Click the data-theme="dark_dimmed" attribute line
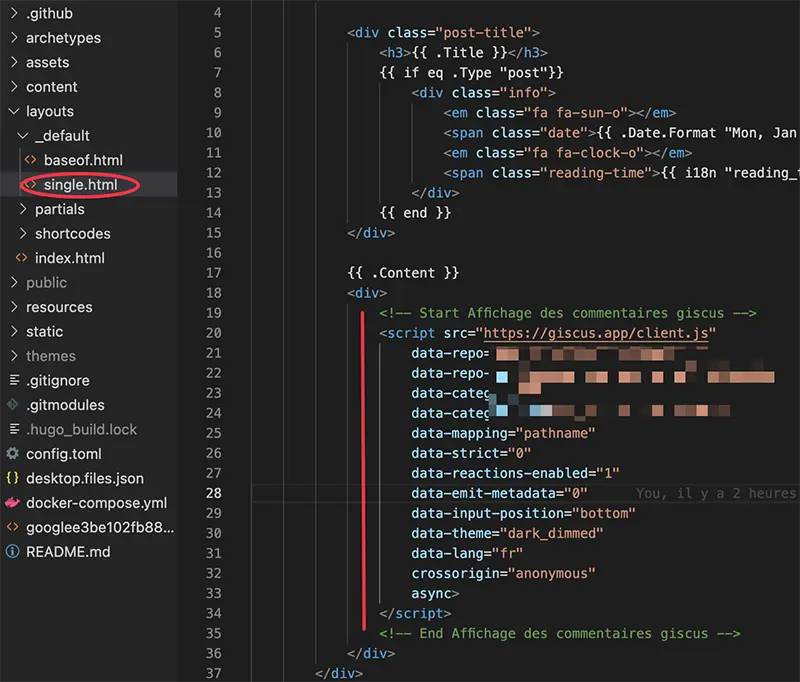The height and width of the screenshot is (682, 800). (x=507, y=533)
